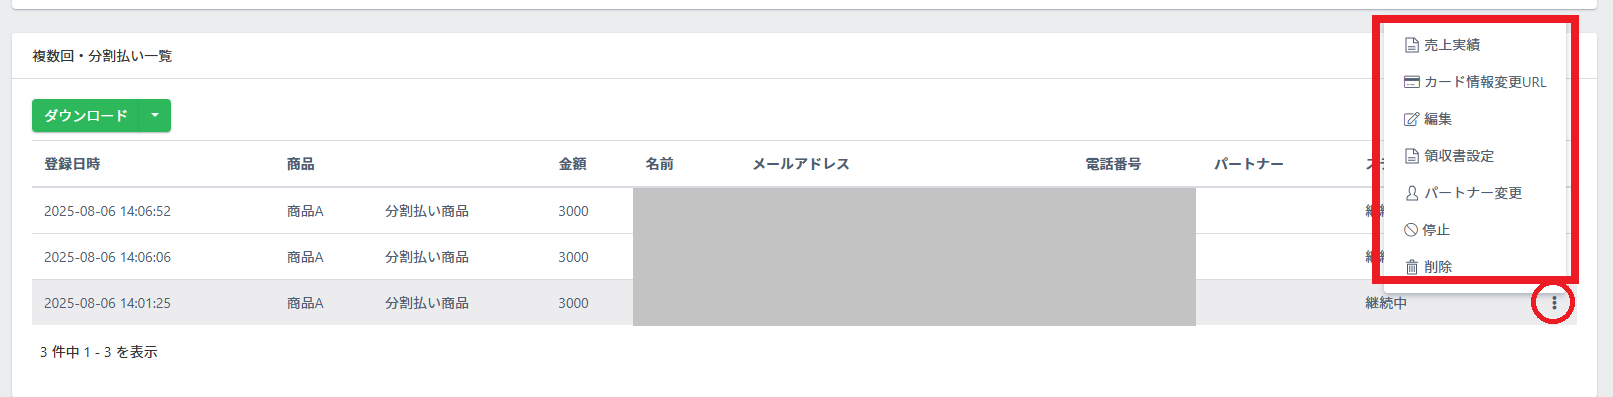Sort by the 登録日時 column header
Viewport: 1613px width, 397px height.
click(72, 164)
